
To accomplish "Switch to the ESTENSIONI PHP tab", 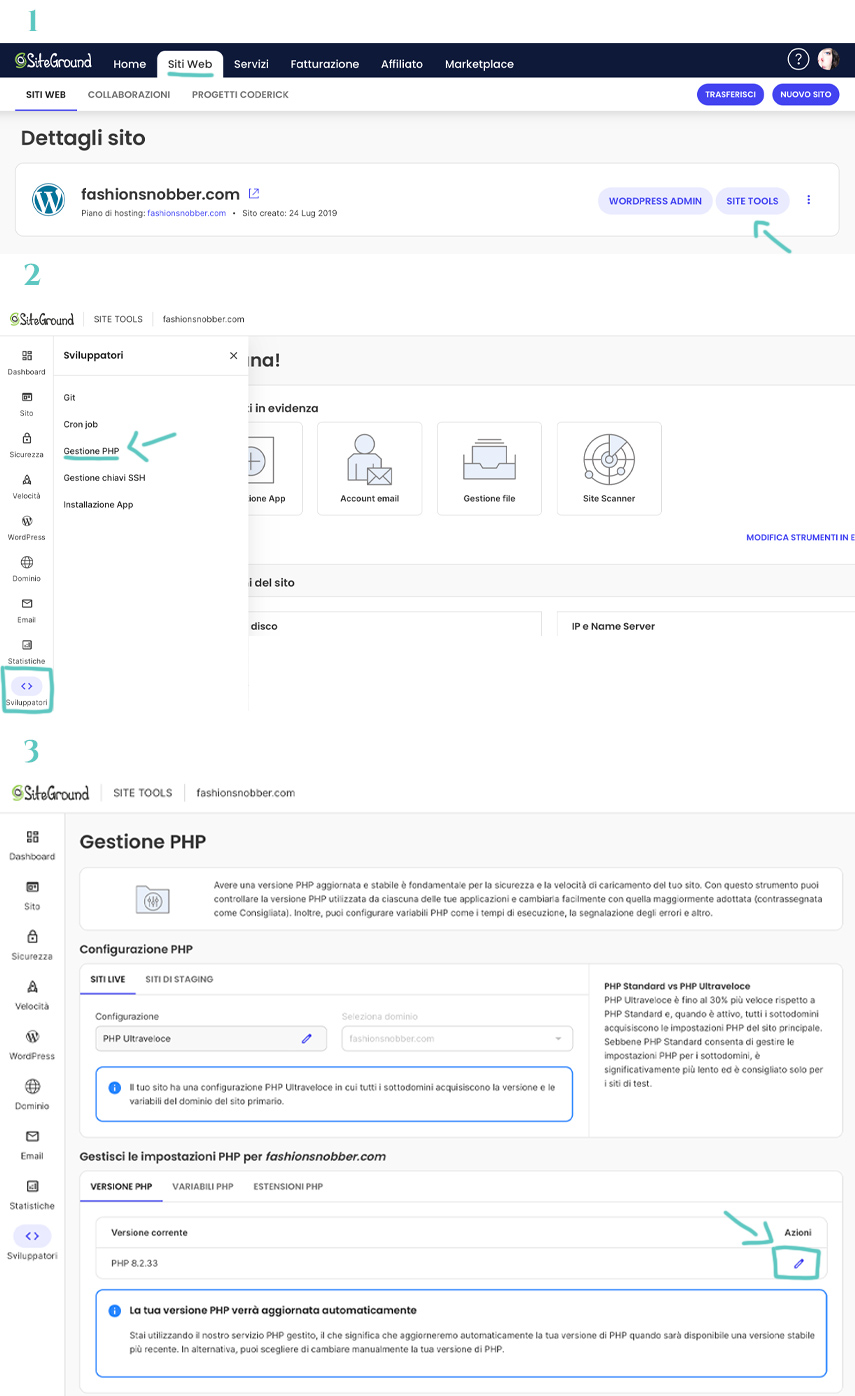I will point(288,1186).
